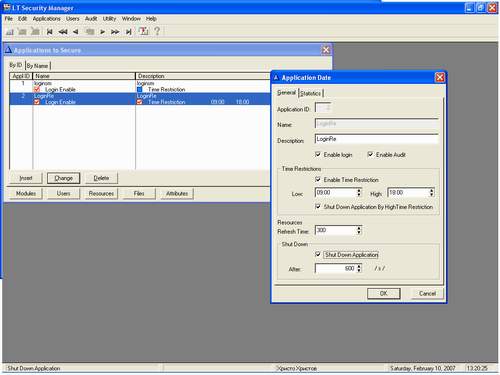
Task: Open the Help menu
Action: 151,19
